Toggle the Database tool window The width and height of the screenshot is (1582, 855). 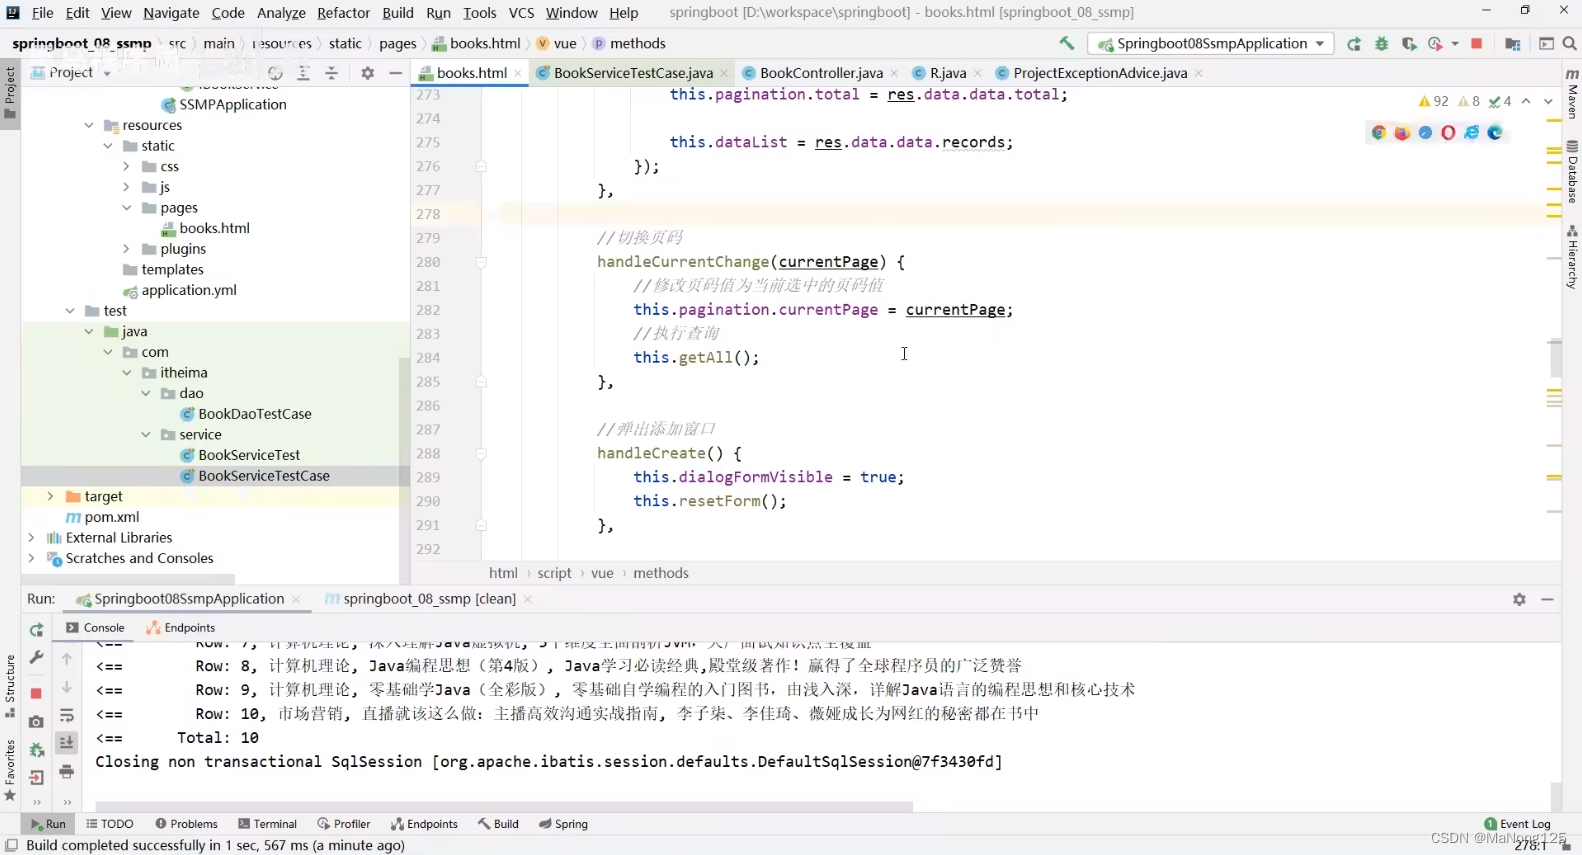pyautogui.click(x=1572, y=172)
